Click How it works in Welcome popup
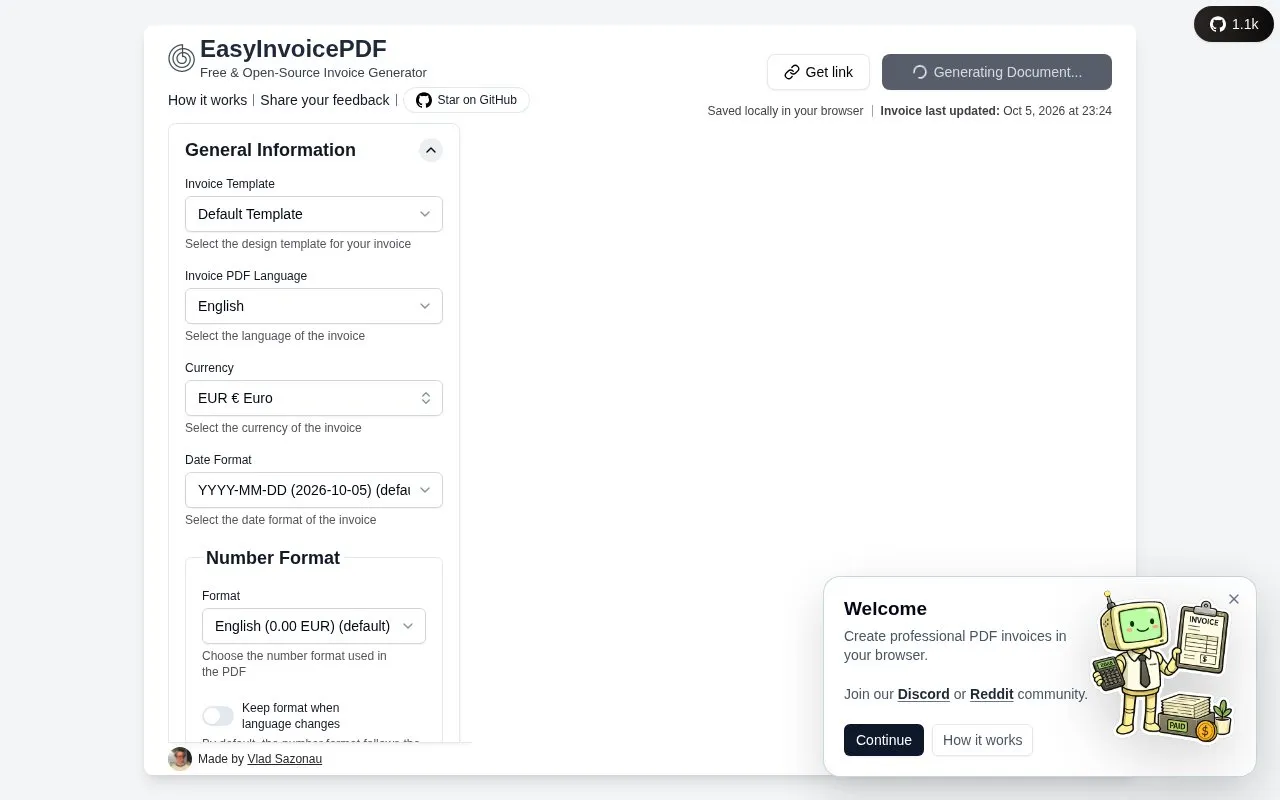Viewport: 1280px width, 800px height. coord(982,740)
